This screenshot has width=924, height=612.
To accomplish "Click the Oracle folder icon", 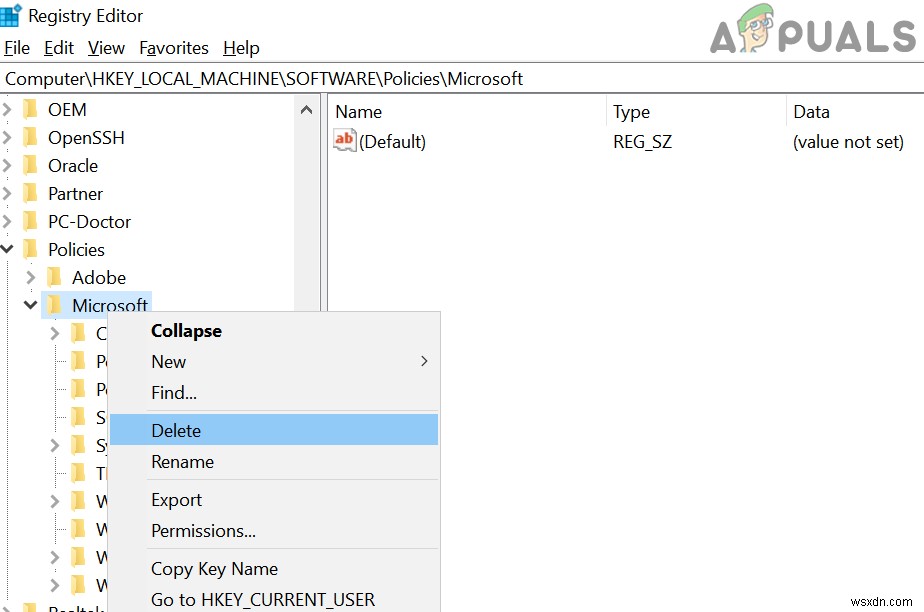I will [x=30, y=165].
